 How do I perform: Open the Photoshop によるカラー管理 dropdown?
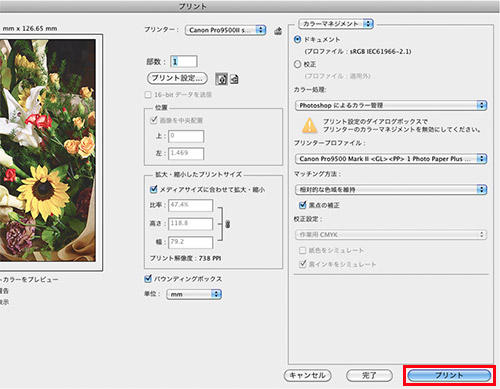point(391,105)
